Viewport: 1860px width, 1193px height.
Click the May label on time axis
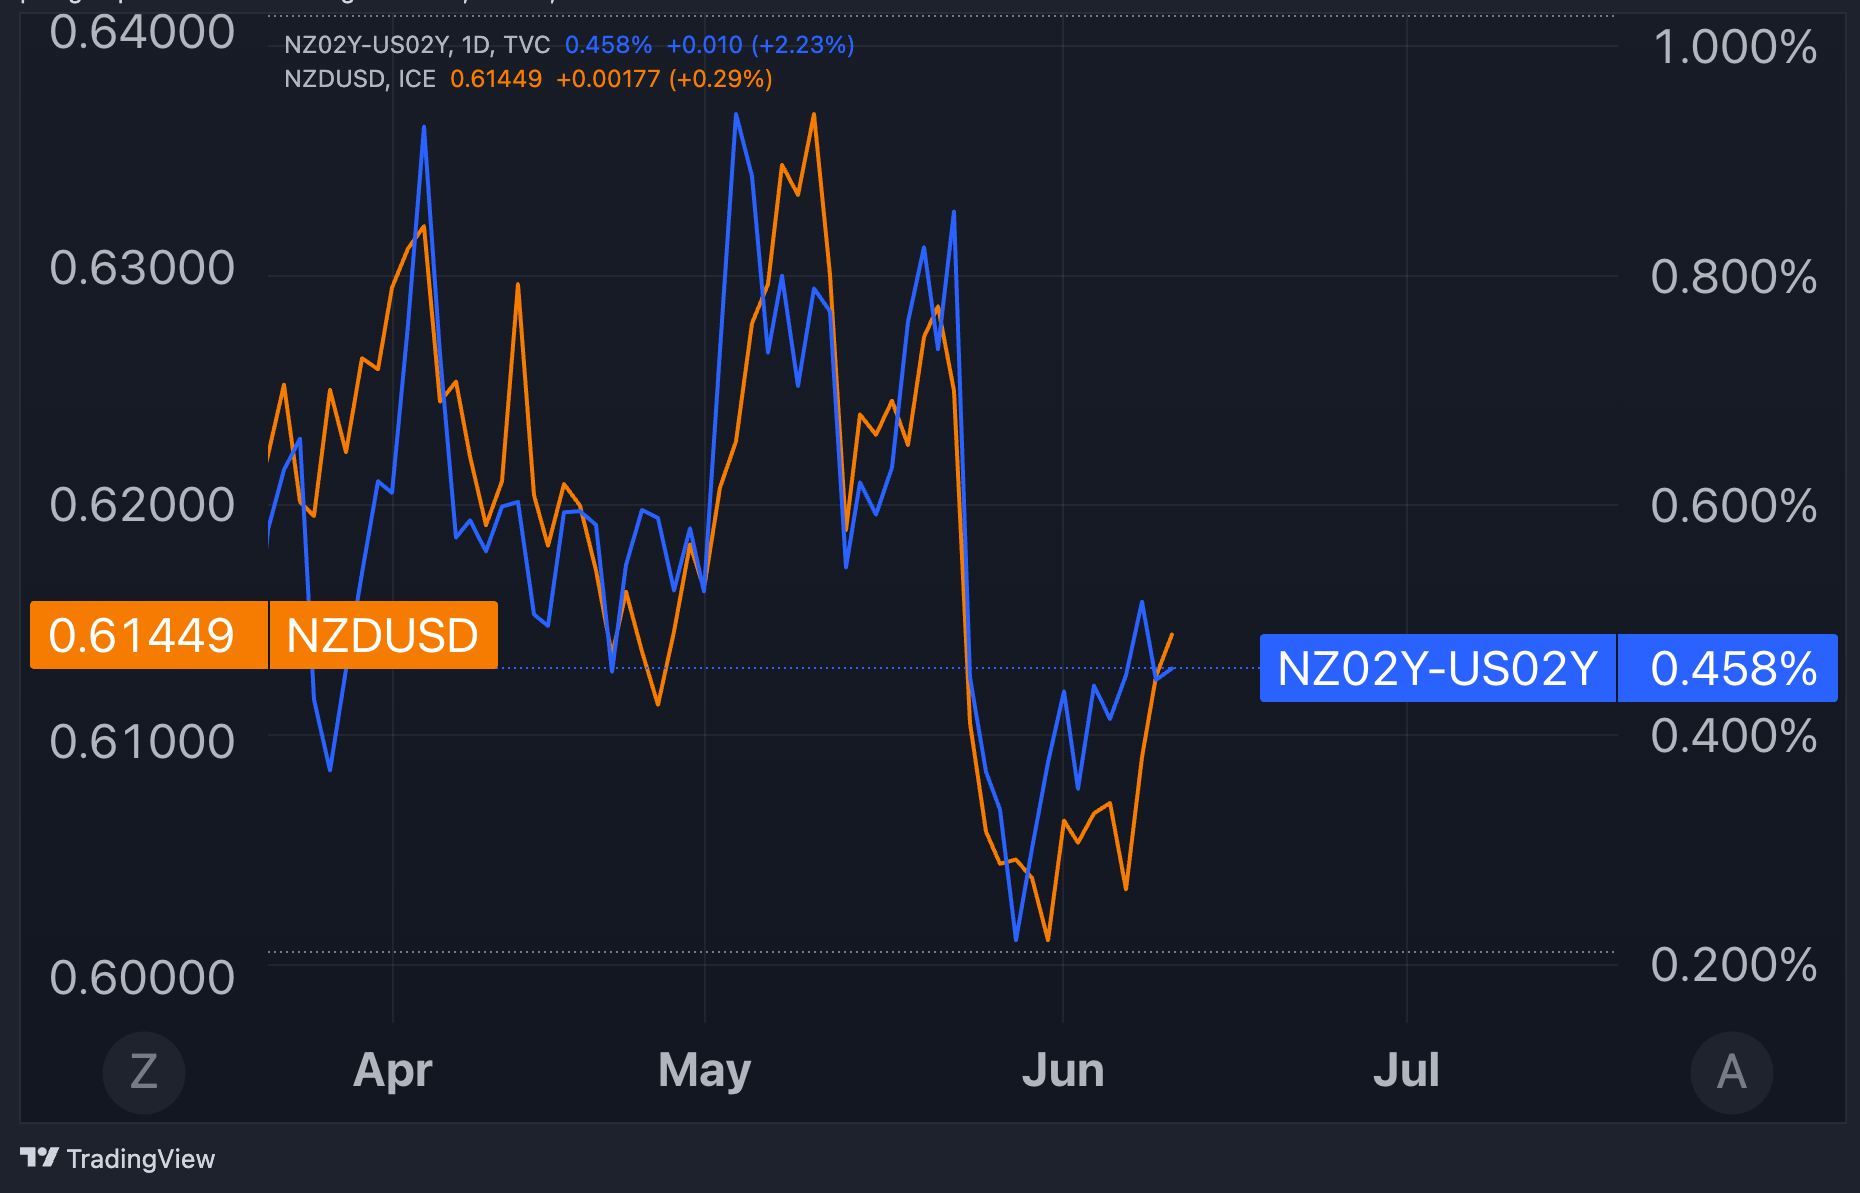704,1071
